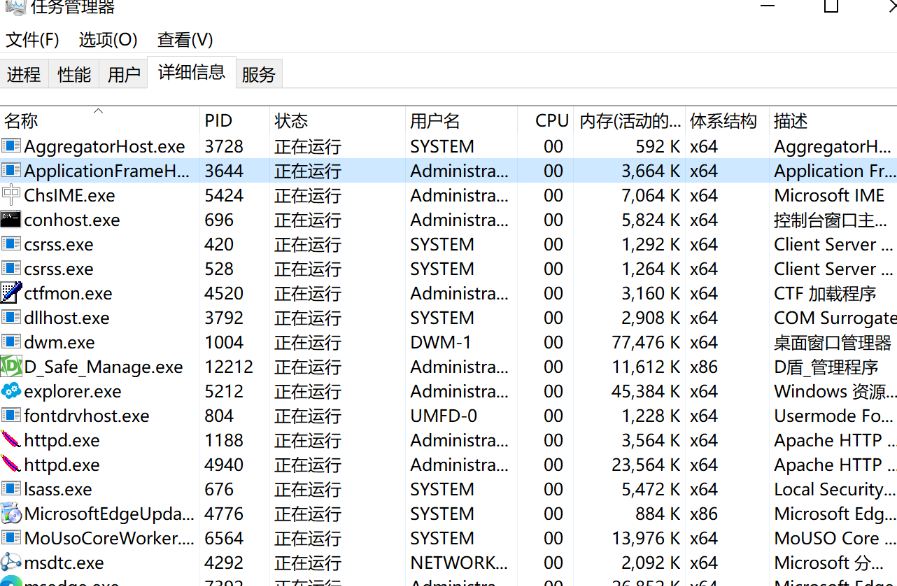Click the 桌面窗口管理器 description
The height and width of the screenshot is (586, 897).
pos(833,343)
